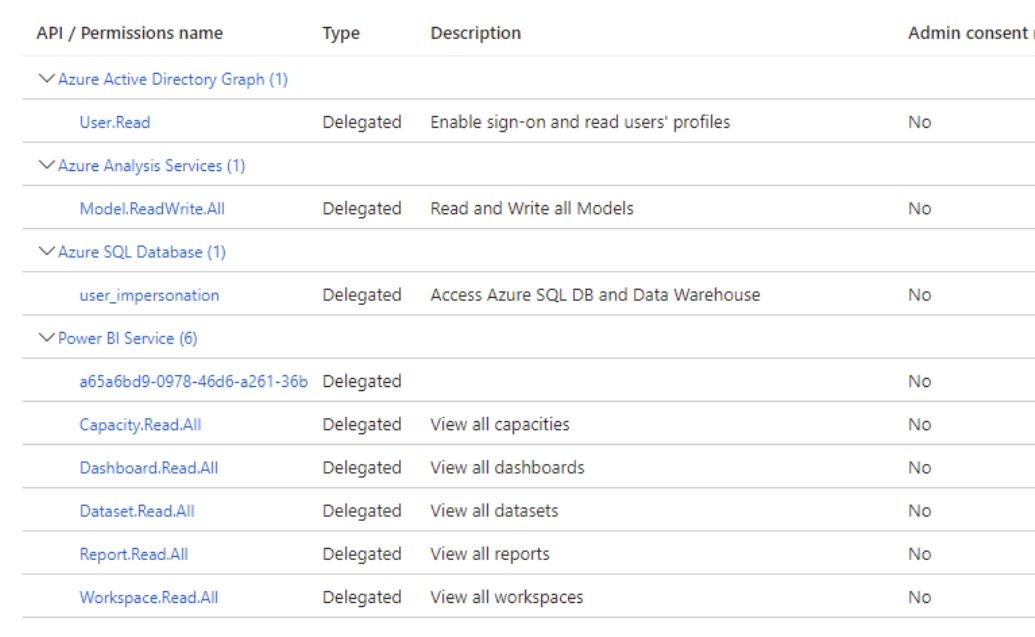Click the Azure Analysis Services group
1035x637 pixels.
pyautogui.click(x=151, y=166)
